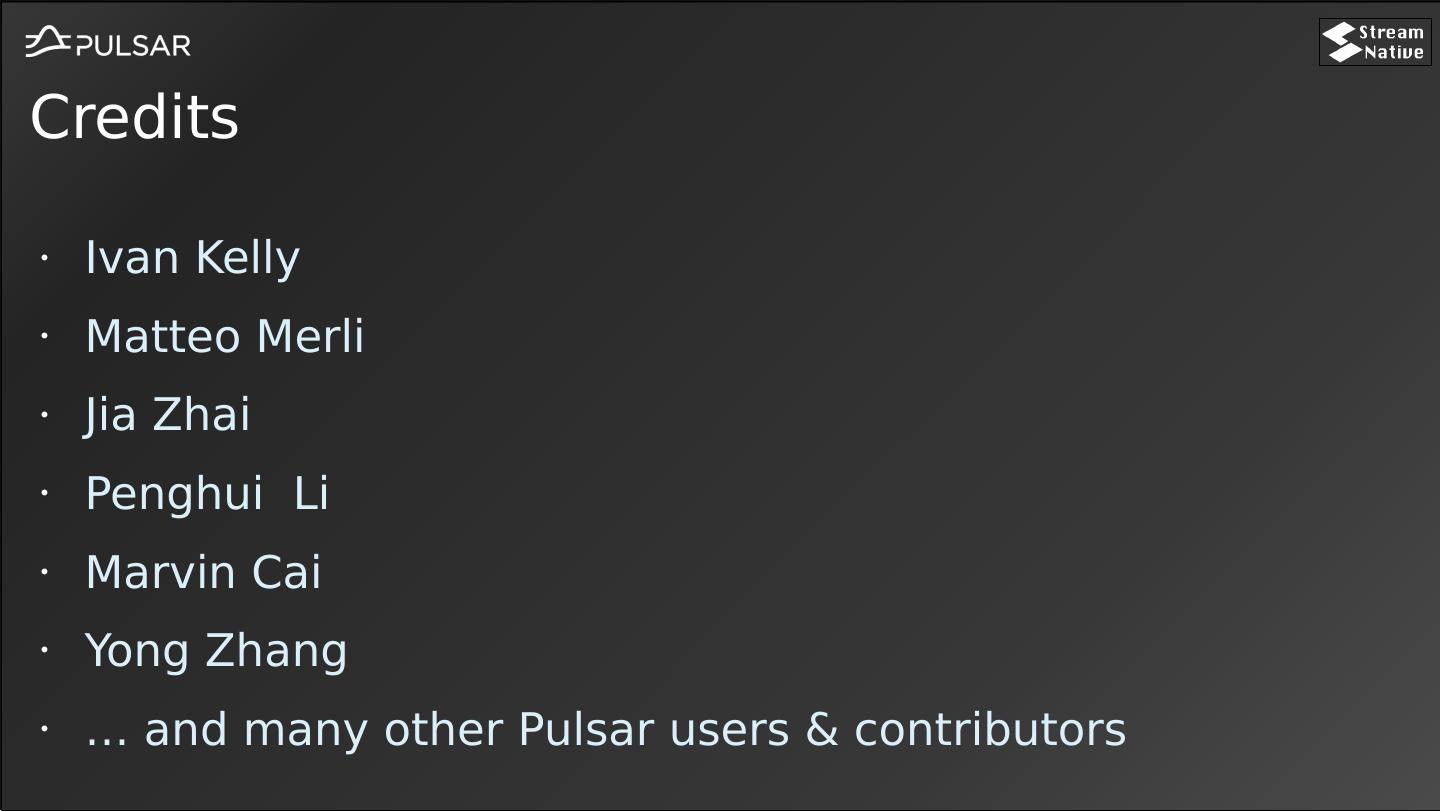
Task: Click the StreamNative logo icon
Action: (x=1340, y=42)
